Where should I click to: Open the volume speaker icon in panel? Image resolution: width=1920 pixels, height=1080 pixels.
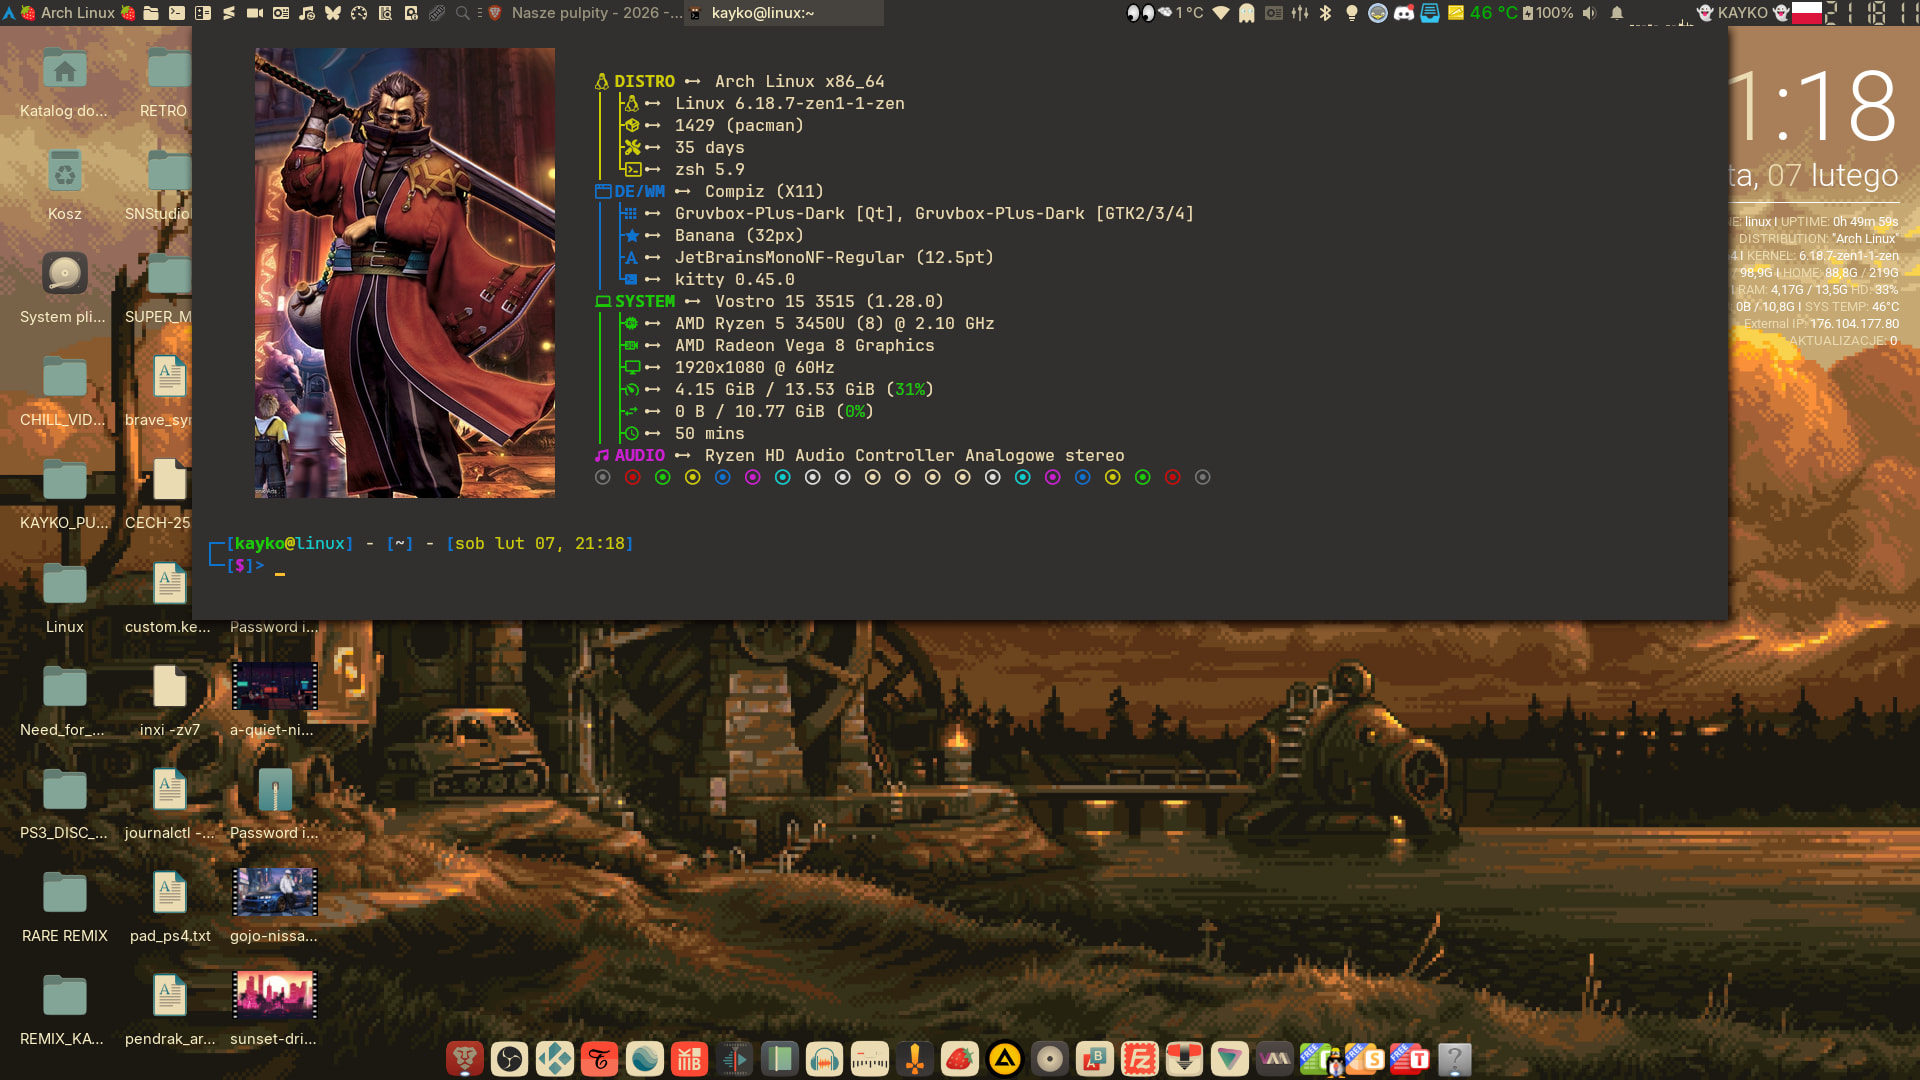[1590, 13]
